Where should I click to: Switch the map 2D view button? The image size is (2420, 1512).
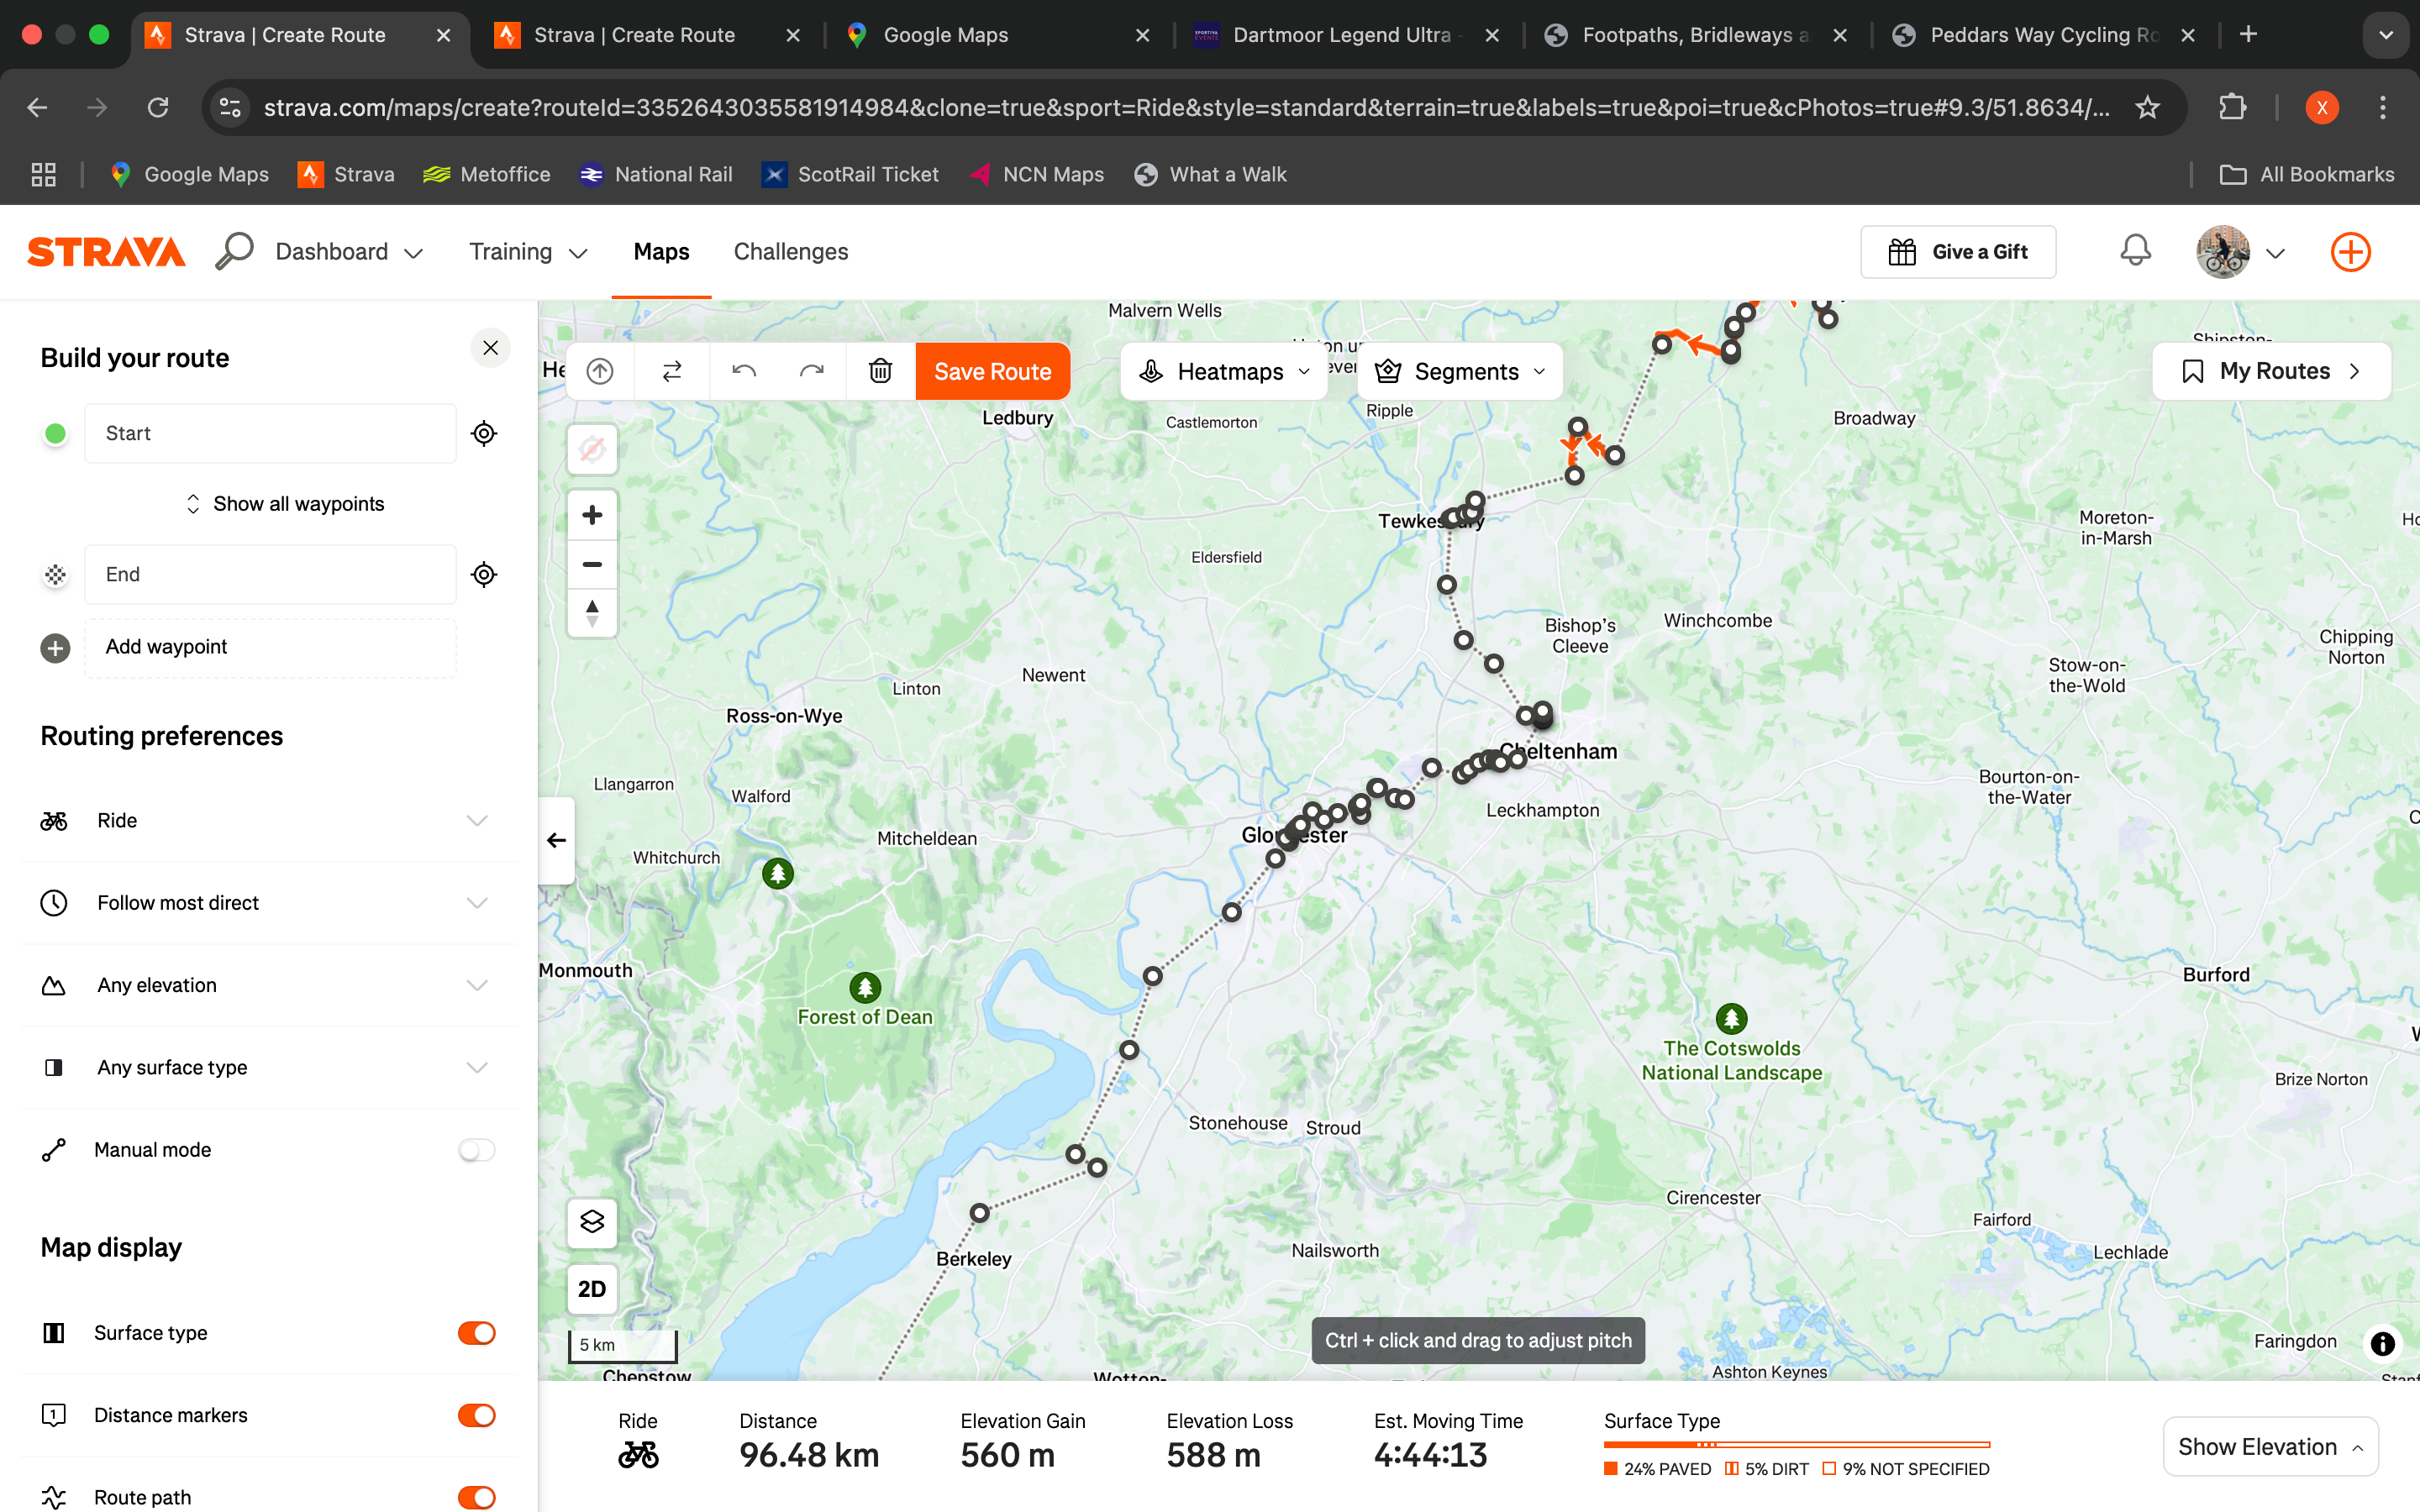coord(592,1289)
